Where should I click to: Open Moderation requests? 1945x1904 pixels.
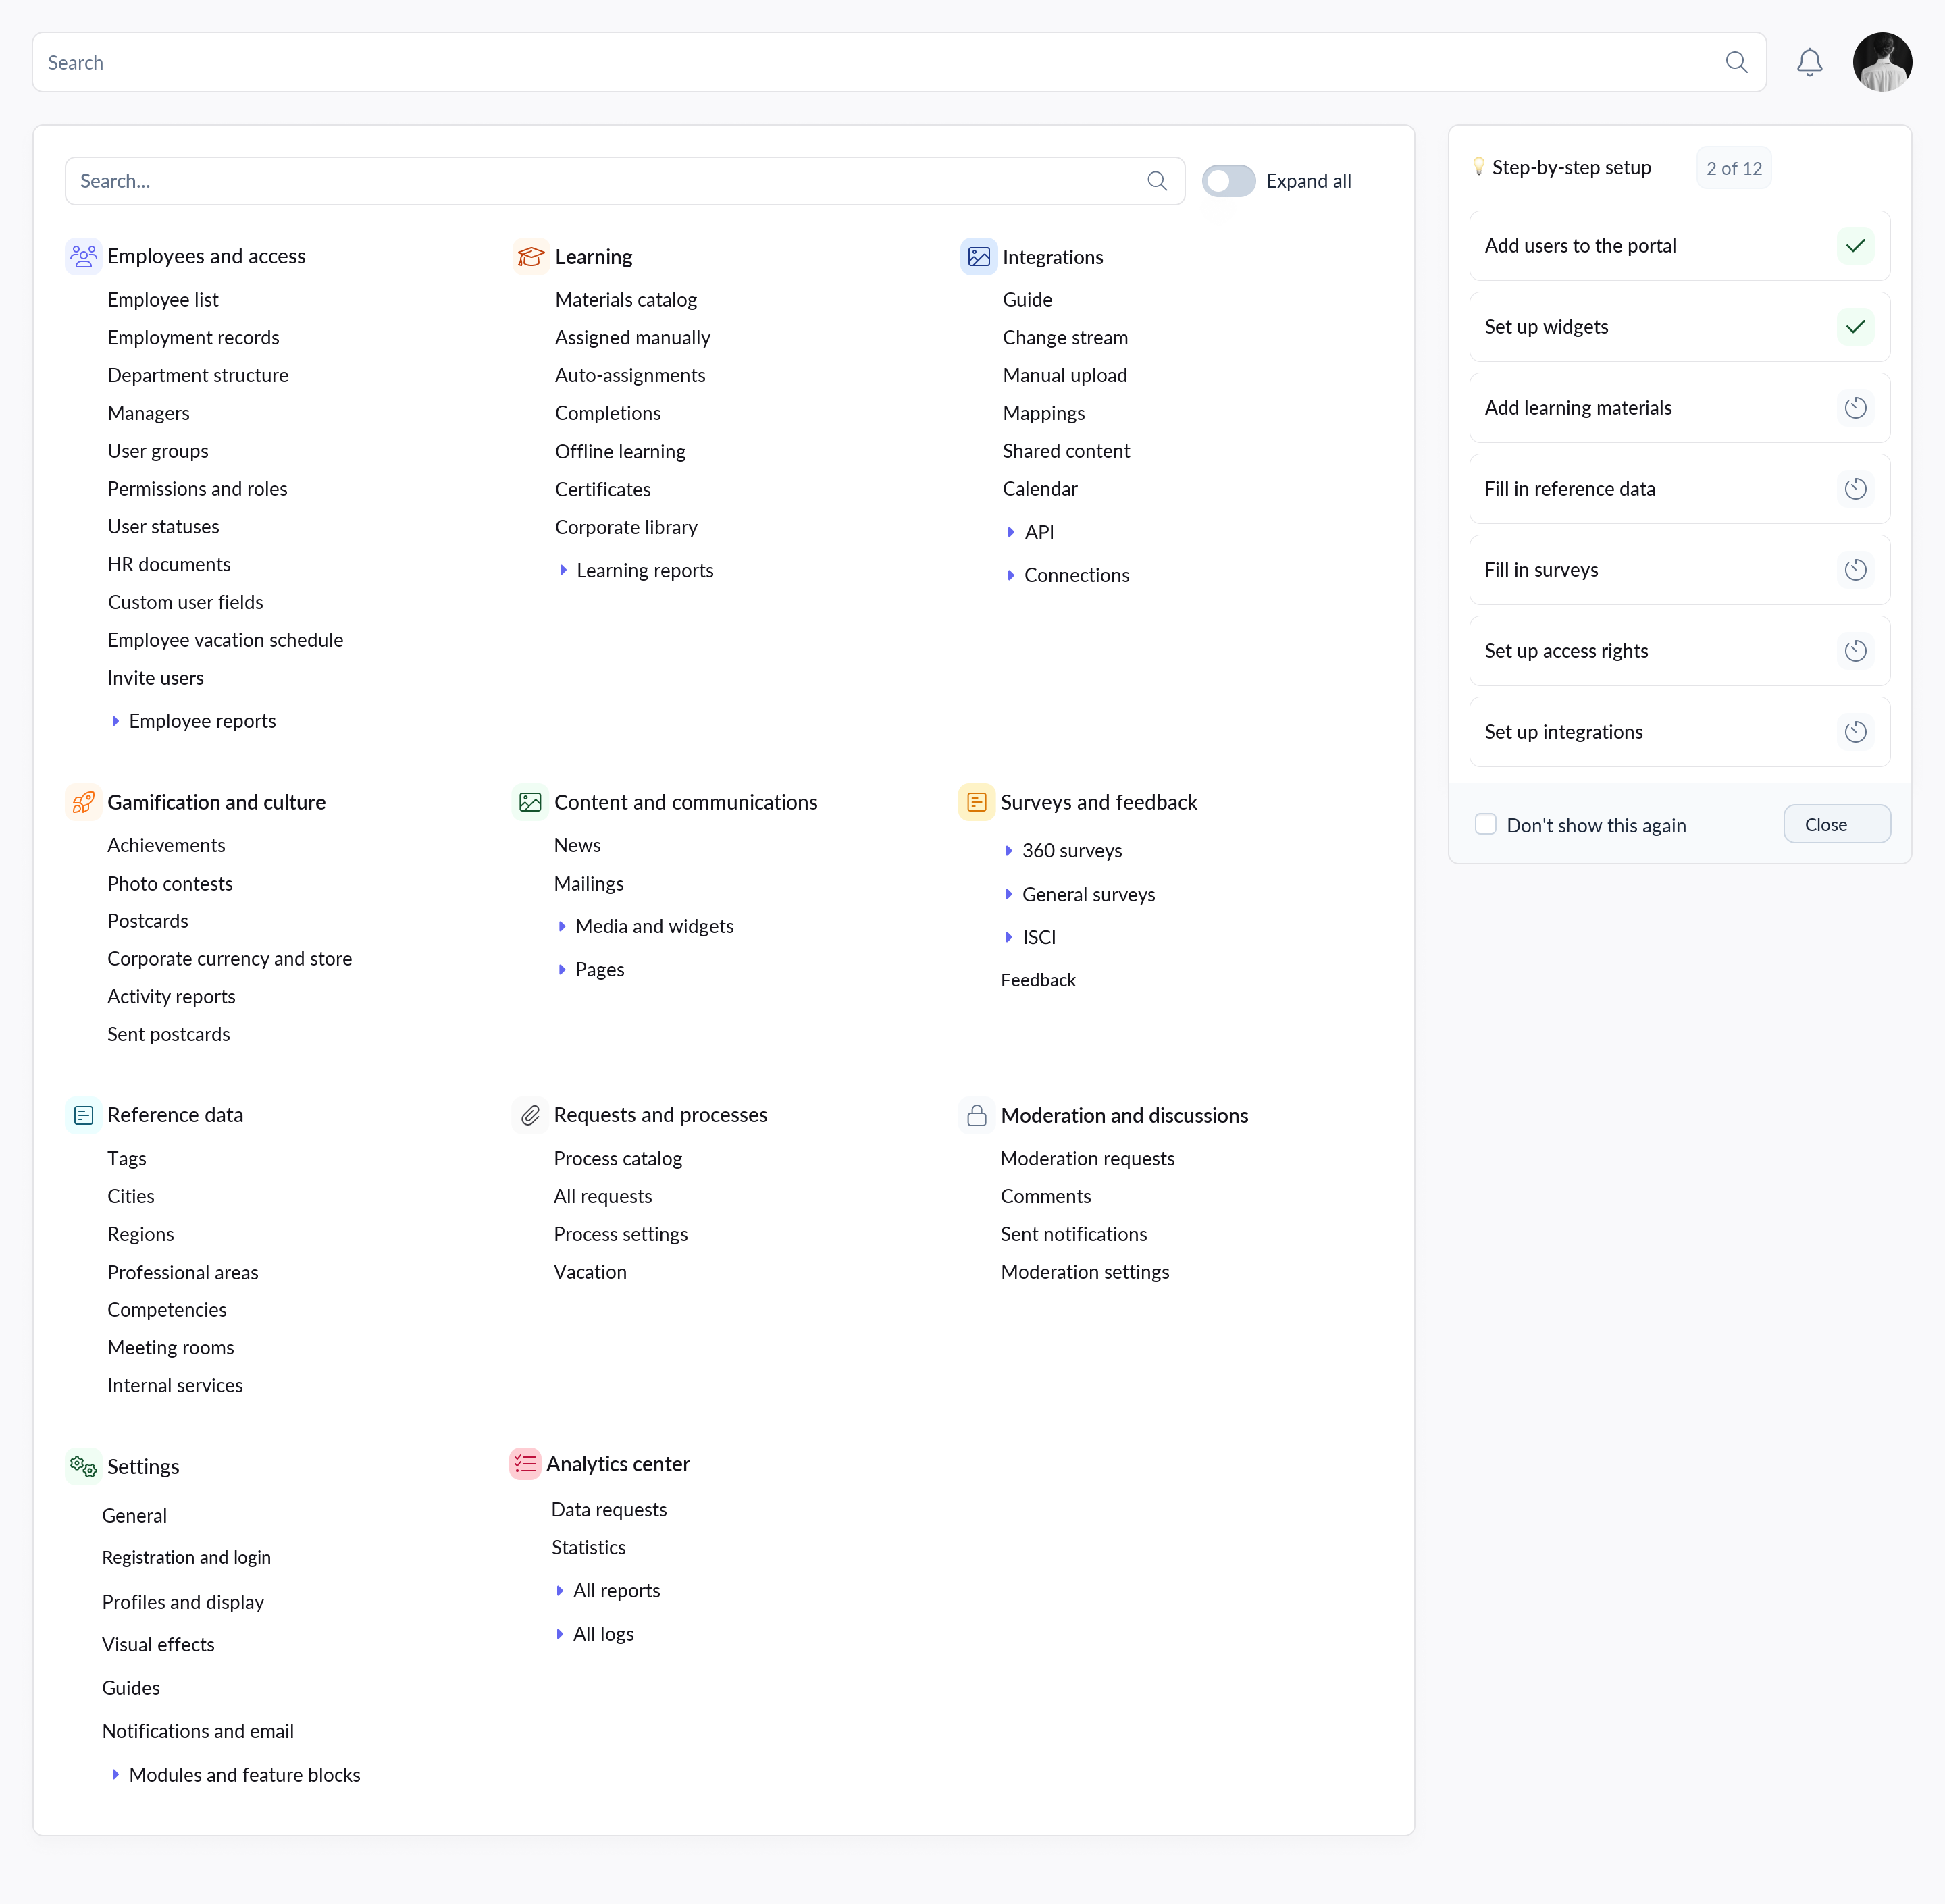pyautogui.click(x=1088, y=1158)
